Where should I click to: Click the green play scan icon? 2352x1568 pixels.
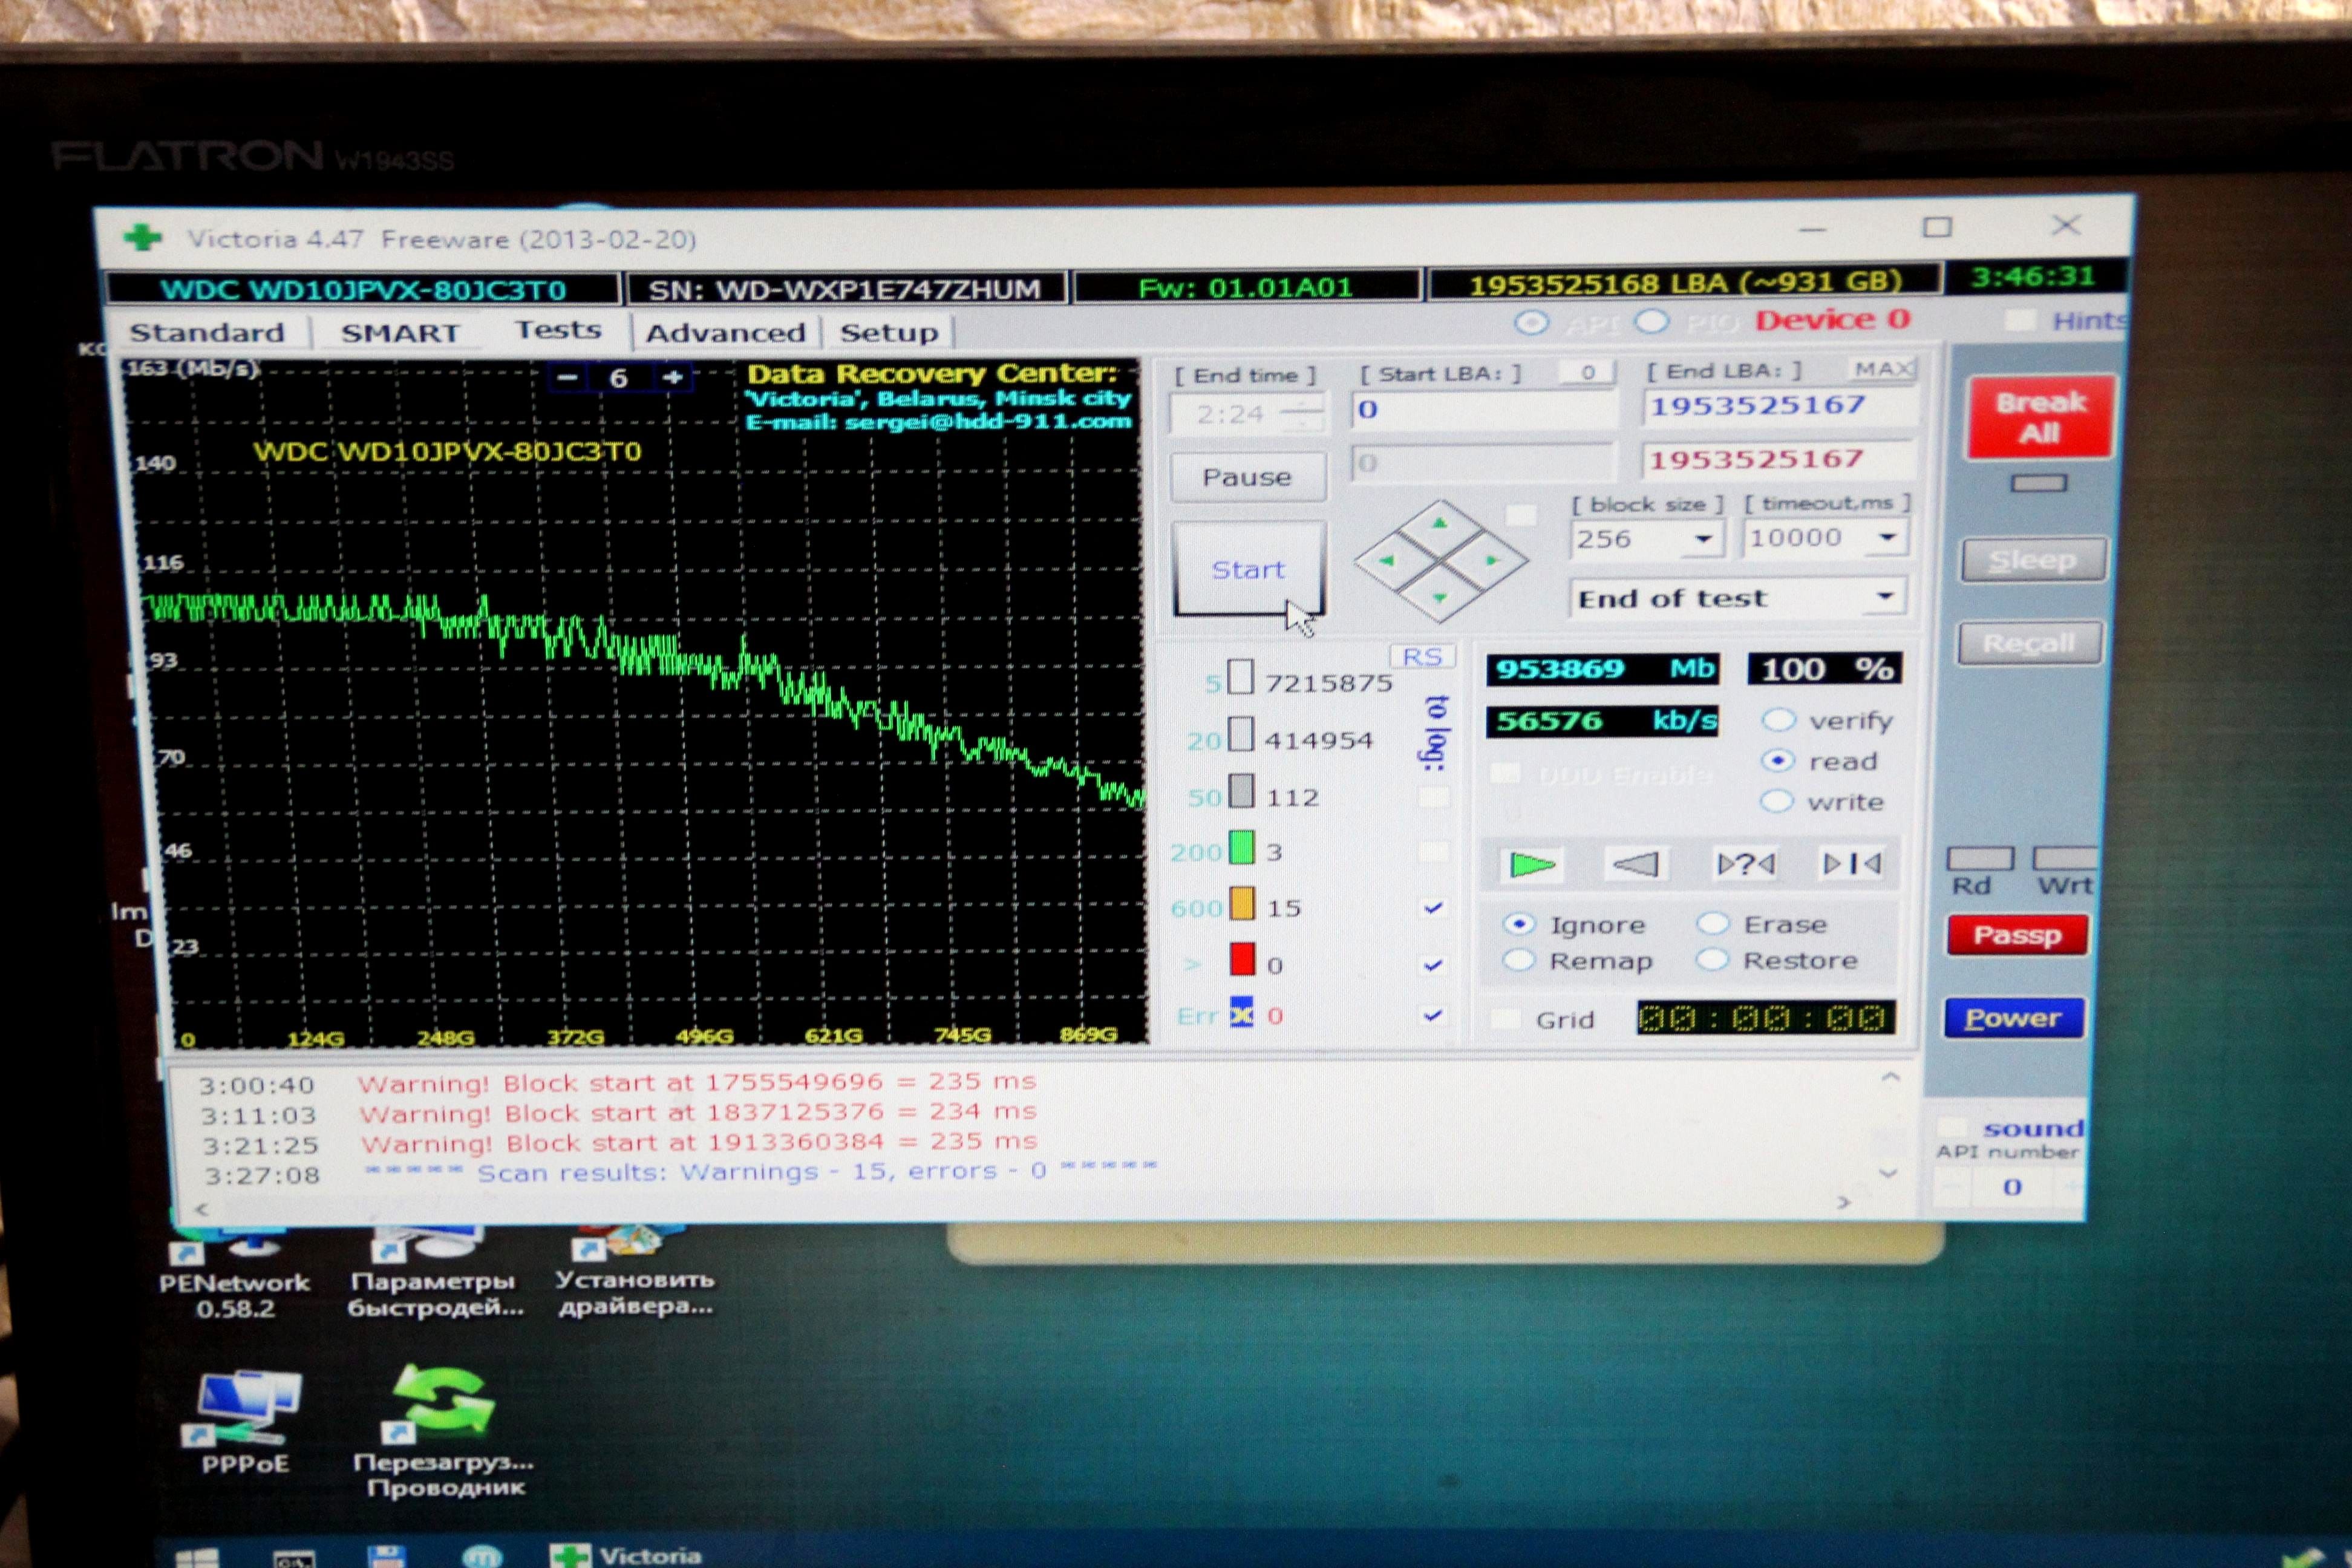pyautogui.click(x=1531, y=864)
